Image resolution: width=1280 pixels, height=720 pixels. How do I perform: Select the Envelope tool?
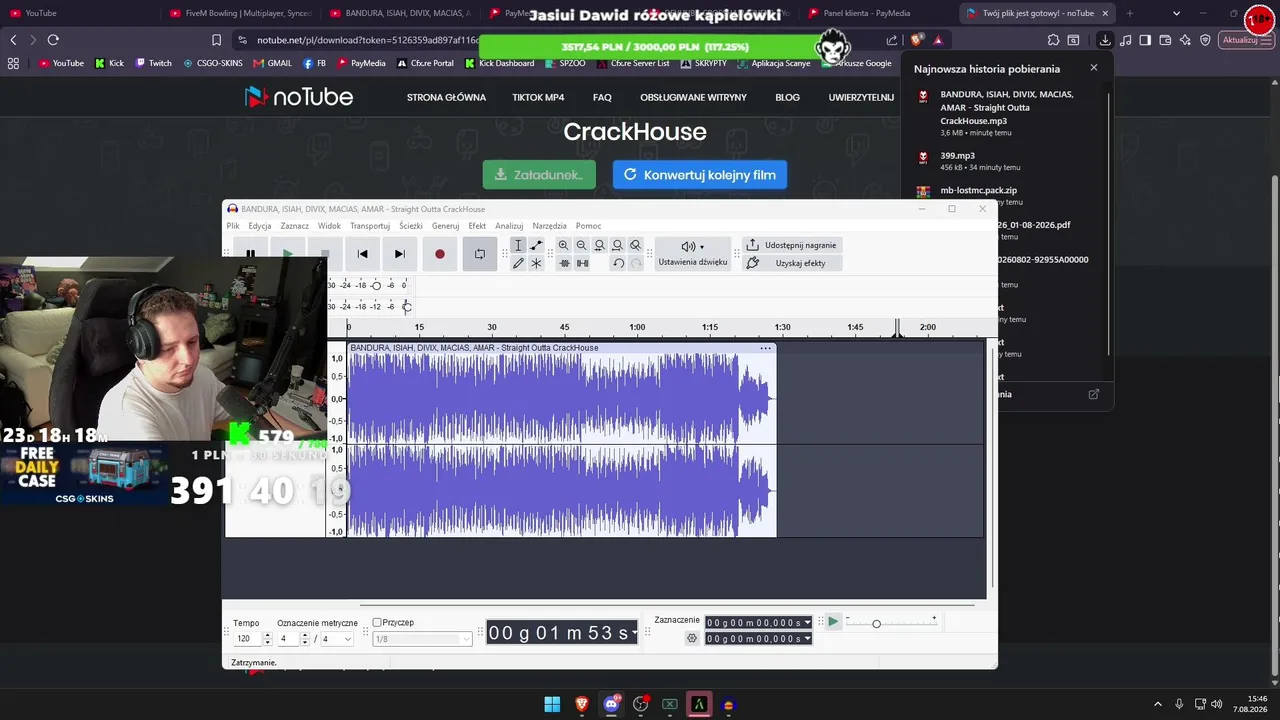536,246
